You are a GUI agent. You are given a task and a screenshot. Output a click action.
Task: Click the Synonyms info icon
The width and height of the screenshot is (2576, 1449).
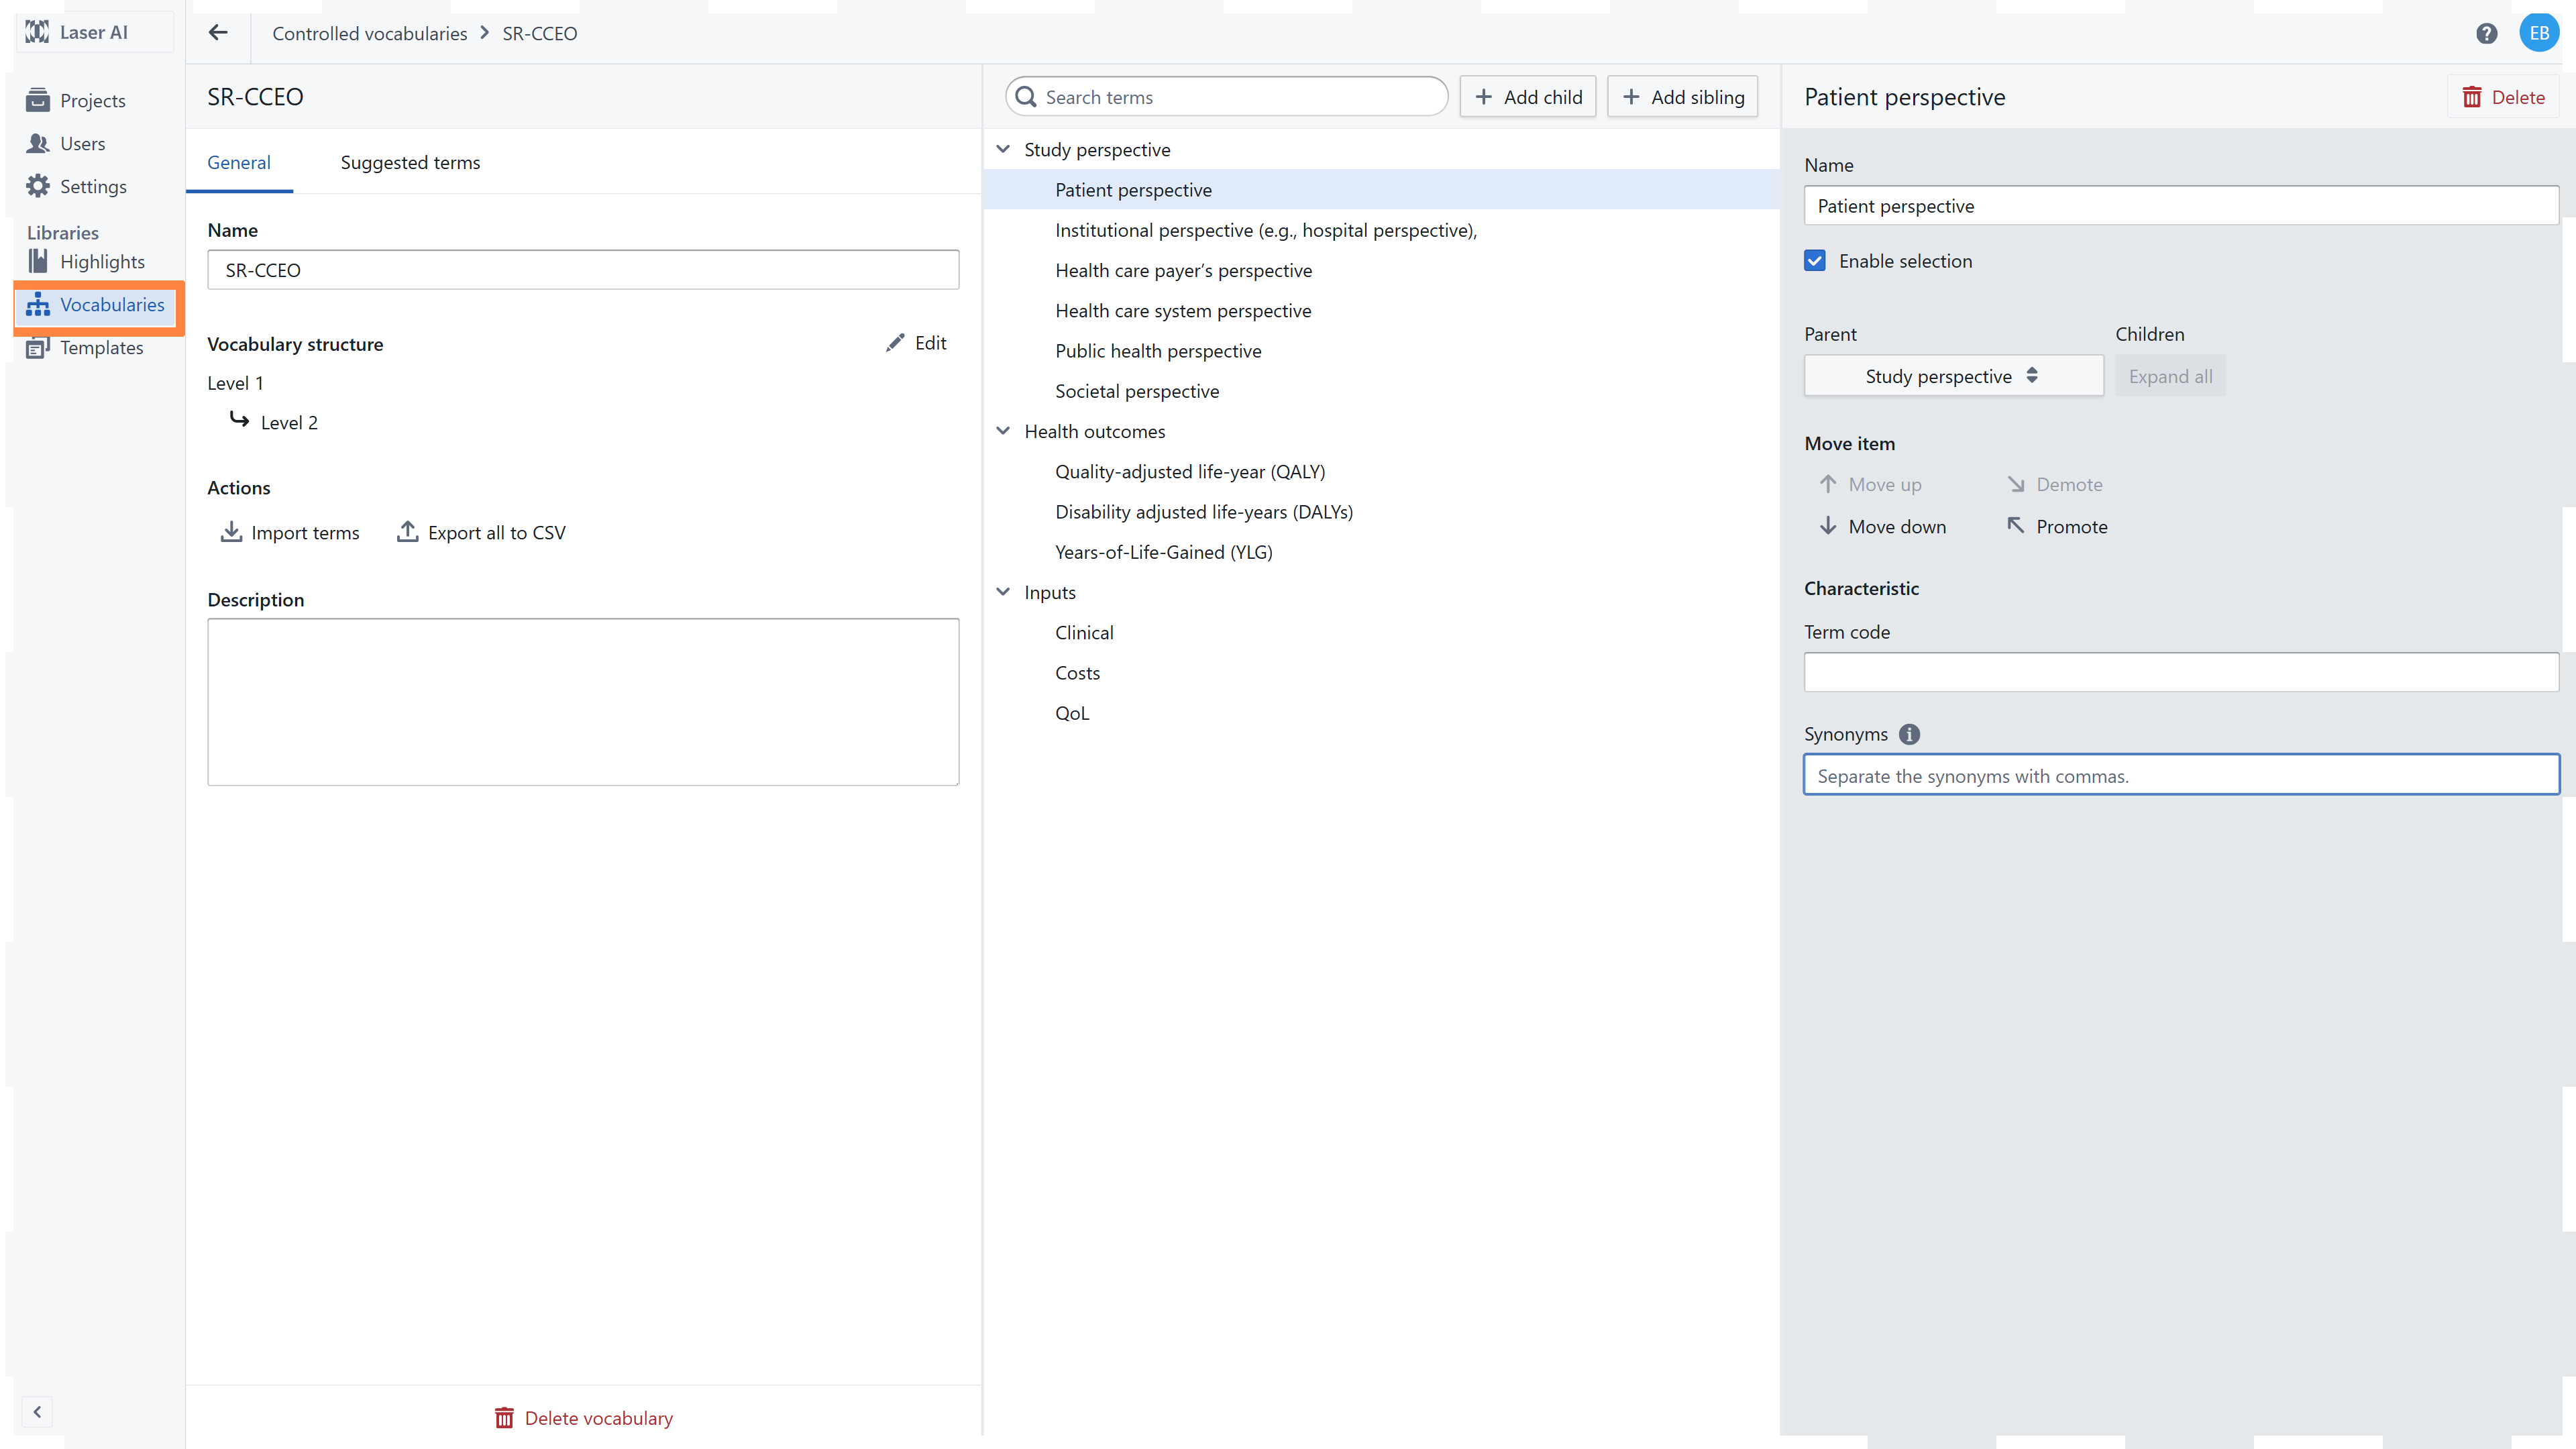pyautogui.click(x=1909, y=734)
